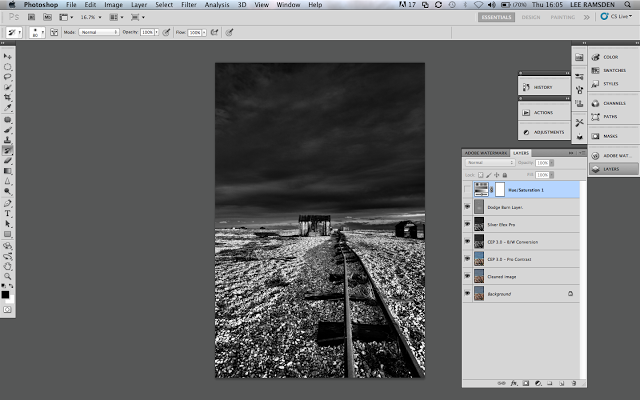640x400 pixels.
Task: Select the Spot Healing Brush tool
Action: (7, 120)
